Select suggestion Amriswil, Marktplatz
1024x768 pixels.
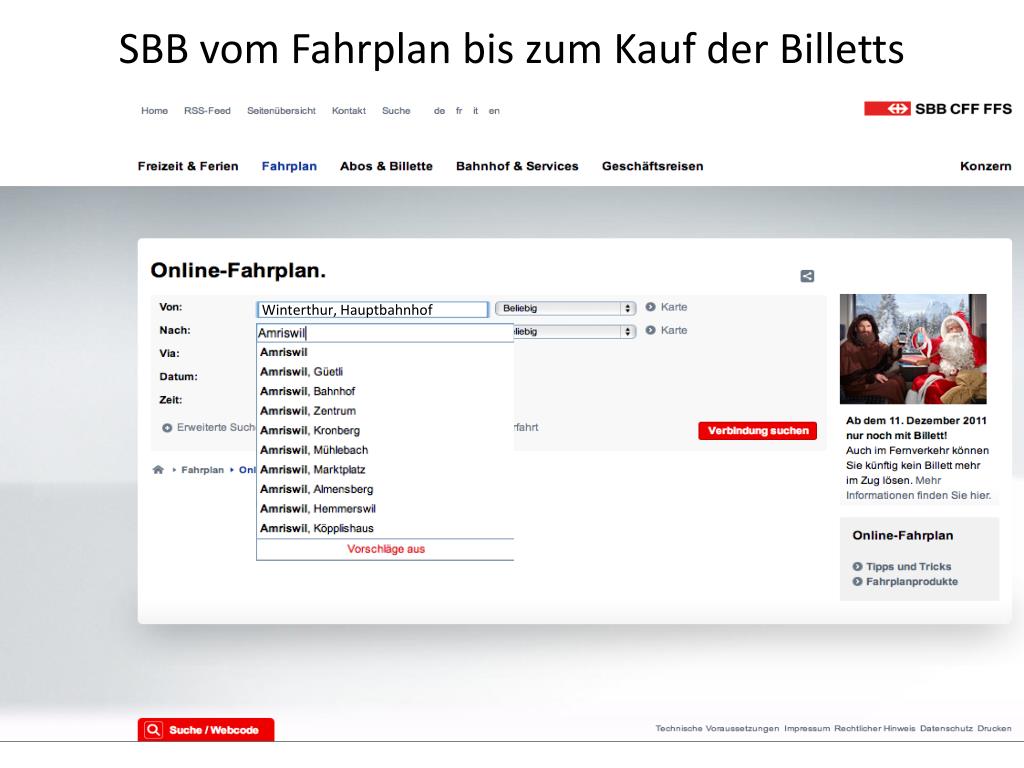coord(385,470)
